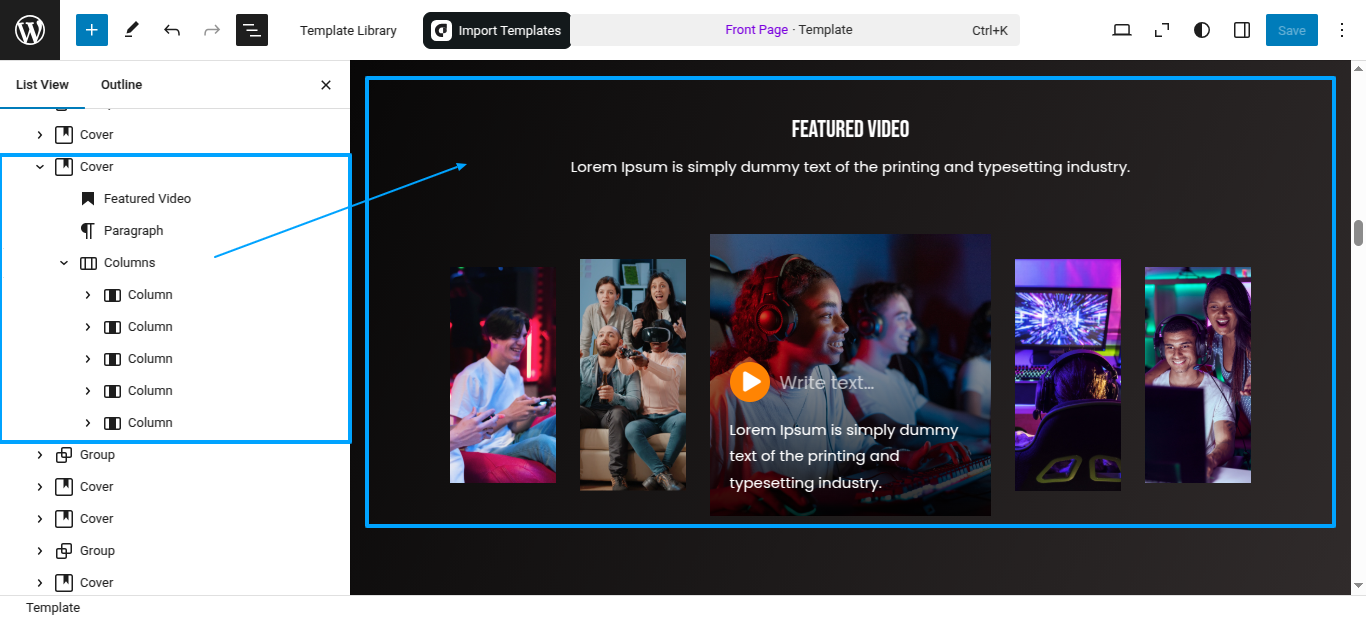The height and width of the screenshot is (620, 1366).
Task: Select the purple monitor gaming chair image
Action: coord(1068,375)
